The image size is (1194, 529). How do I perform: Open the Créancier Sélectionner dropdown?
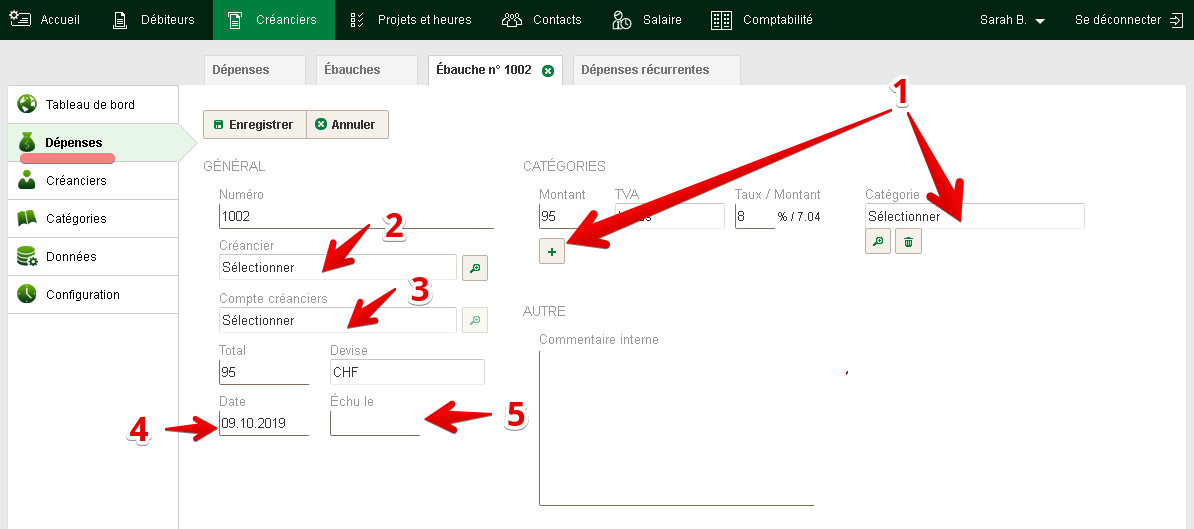coord(338,267)
